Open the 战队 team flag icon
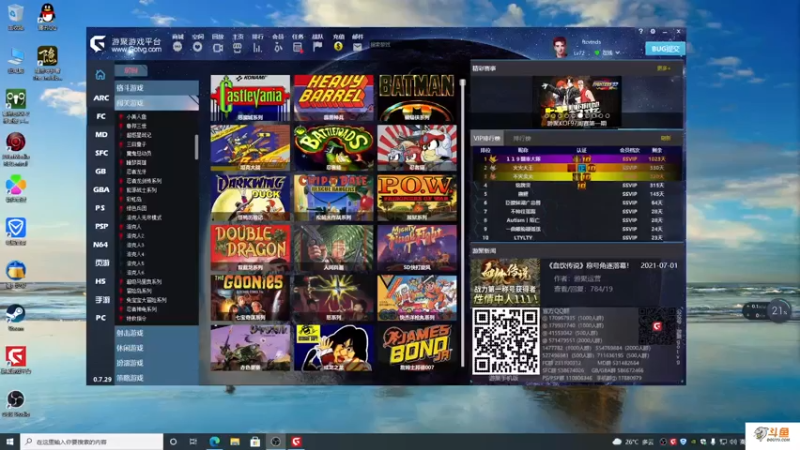This screenshot has height=450, width=800. [317, 47]
